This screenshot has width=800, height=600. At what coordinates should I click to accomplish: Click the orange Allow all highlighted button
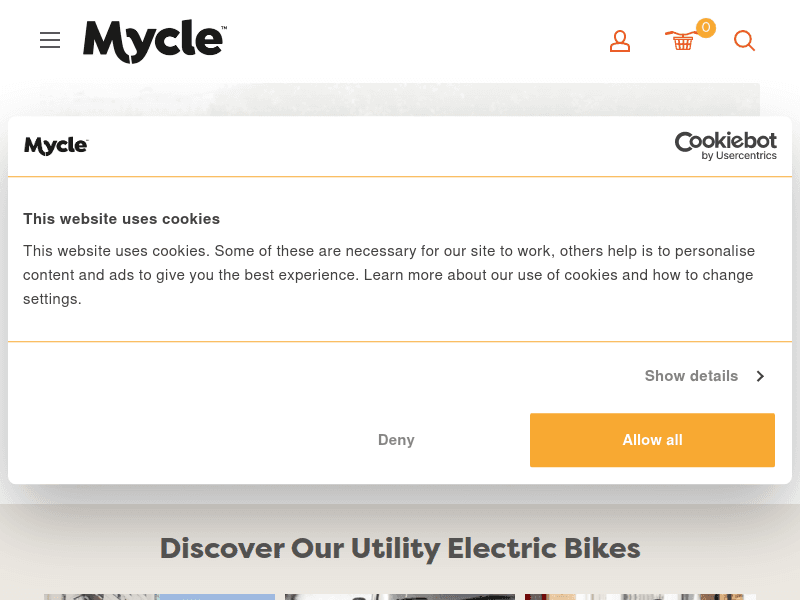[x=652, y=440]
